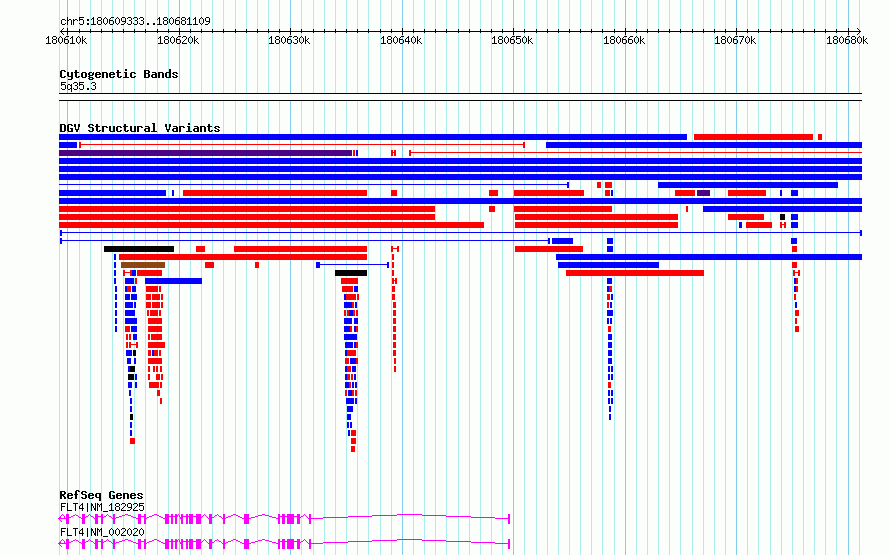Select the thin red capped interval 180611k–180651k
Image resolution: width=890 pixels, height=555 pixels.
tap(302, 145)
